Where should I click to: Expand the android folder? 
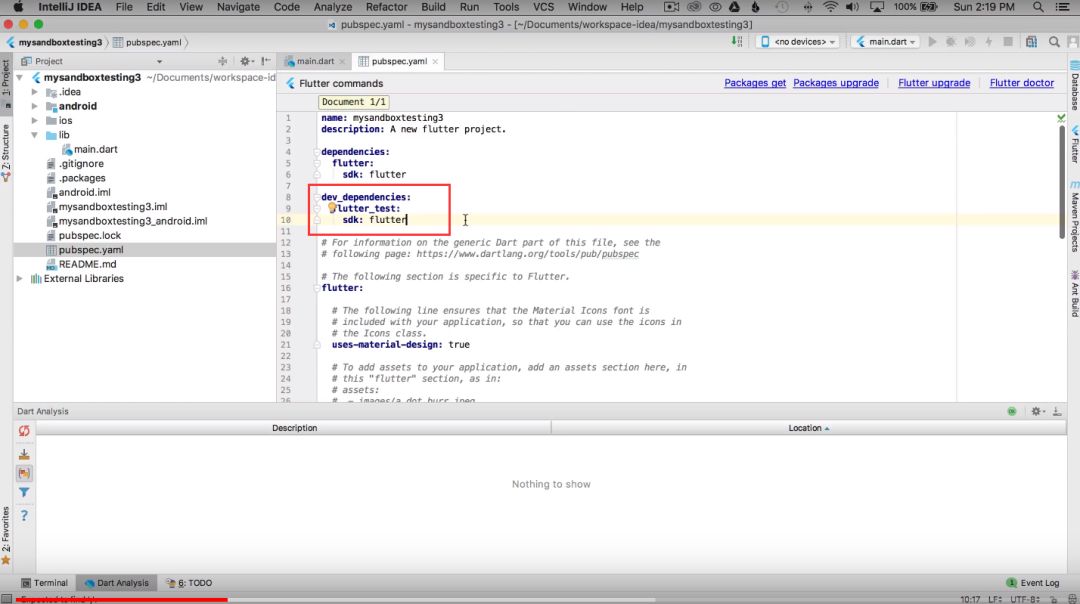pyautogui.click(x=34, y=106)
